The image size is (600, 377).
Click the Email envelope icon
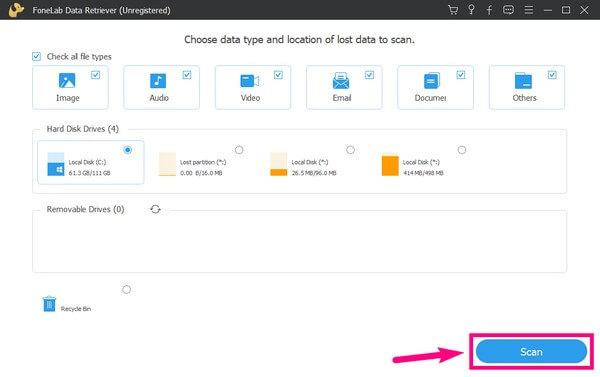(341, 80)
